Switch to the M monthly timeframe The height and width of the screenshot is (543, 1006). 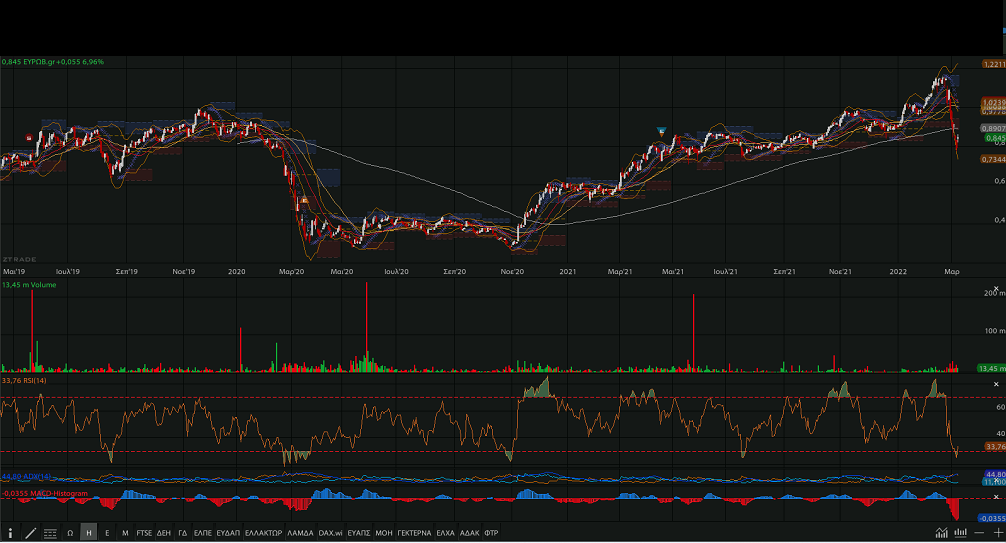(125, 533)
